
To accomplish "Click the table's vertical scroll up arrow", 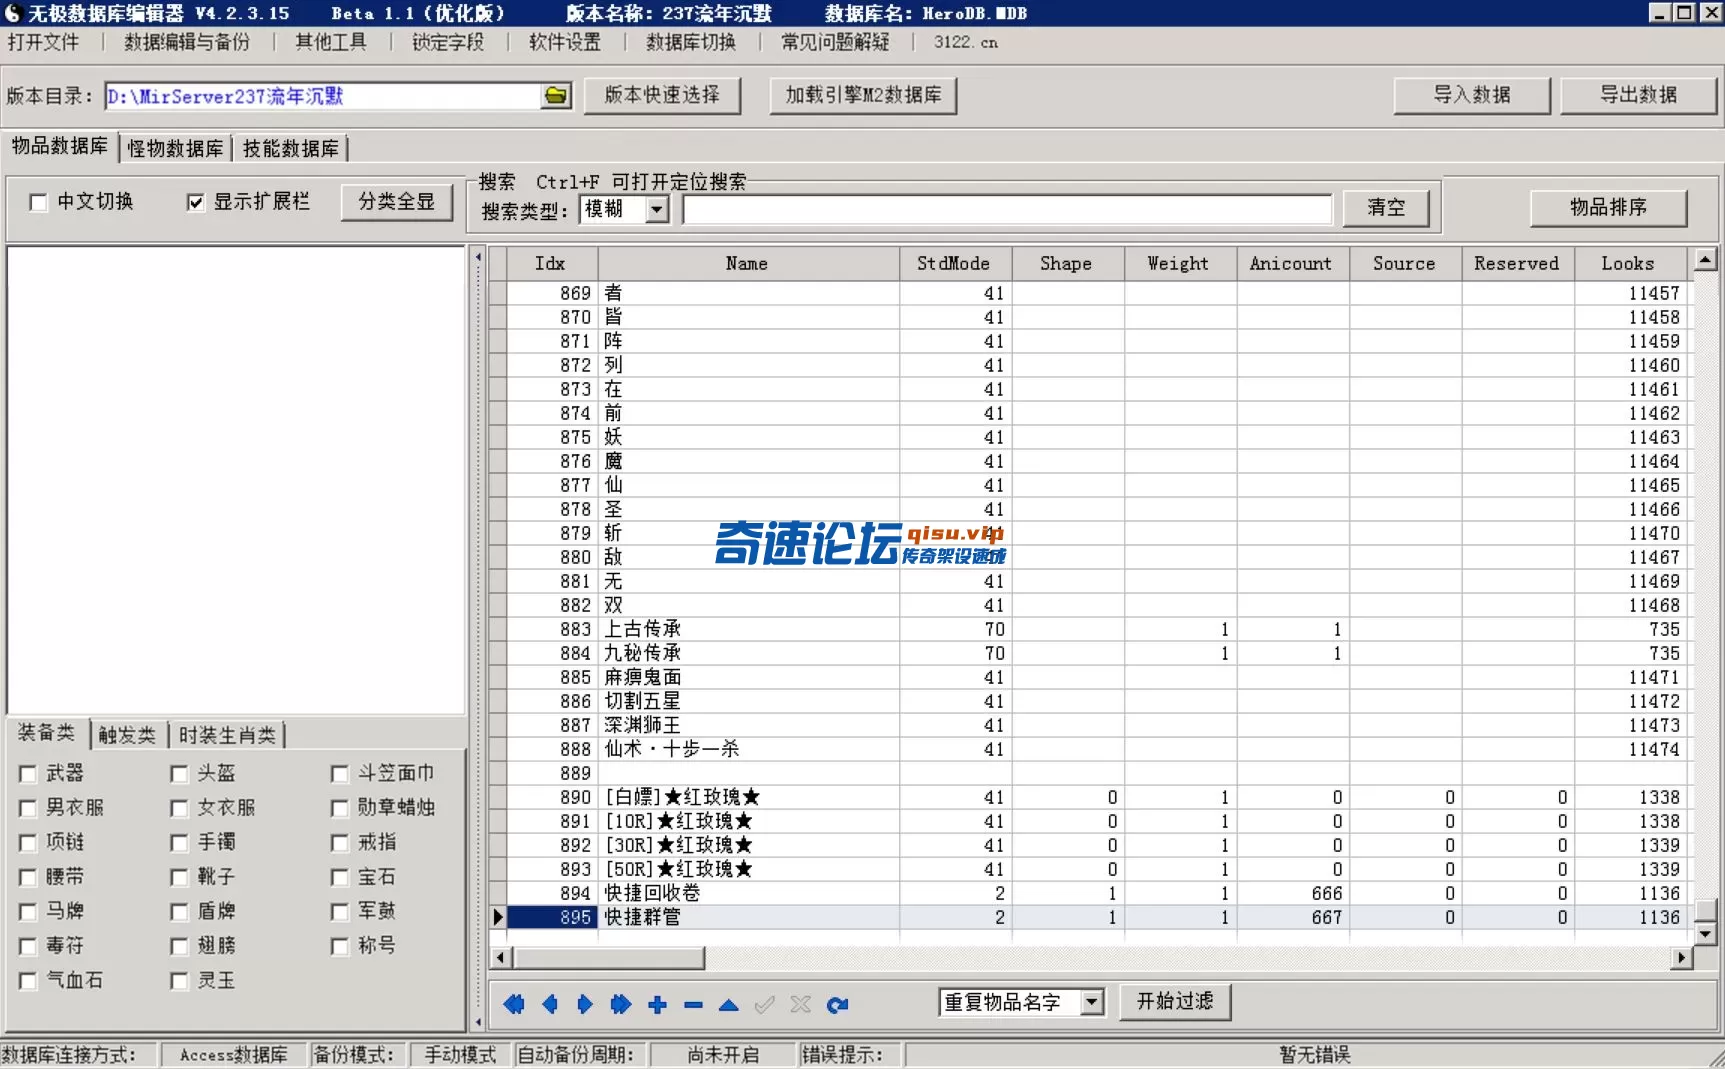I will tap(1705, 260).
